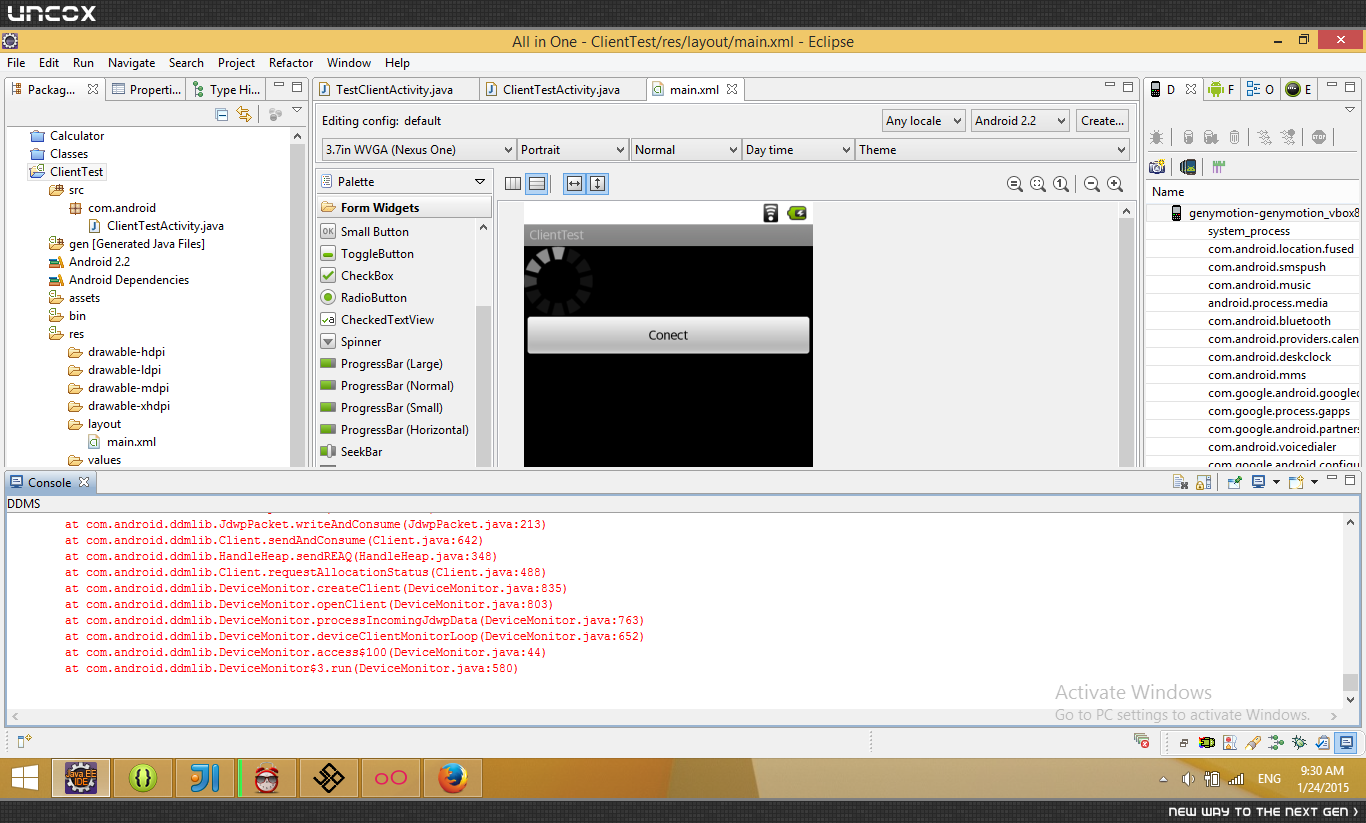The height and width of the screenshot is (823, 1366).
Task: Open the Package Explorer view menu arrow
Action: tap(297, 111)
